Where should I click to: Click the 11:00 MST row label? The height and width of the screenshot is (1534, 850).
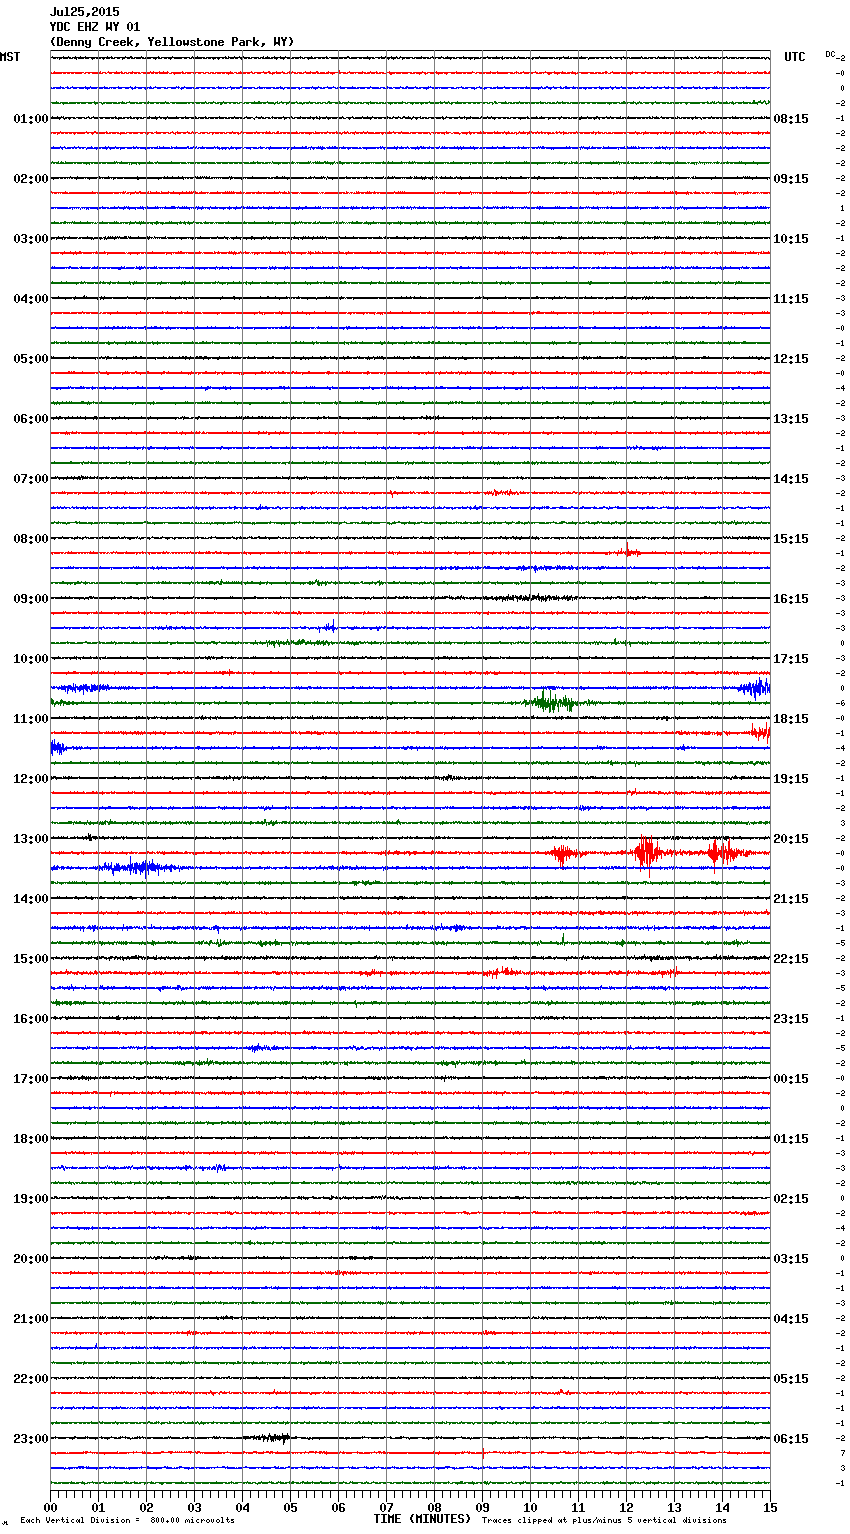[x=31, y=719]
